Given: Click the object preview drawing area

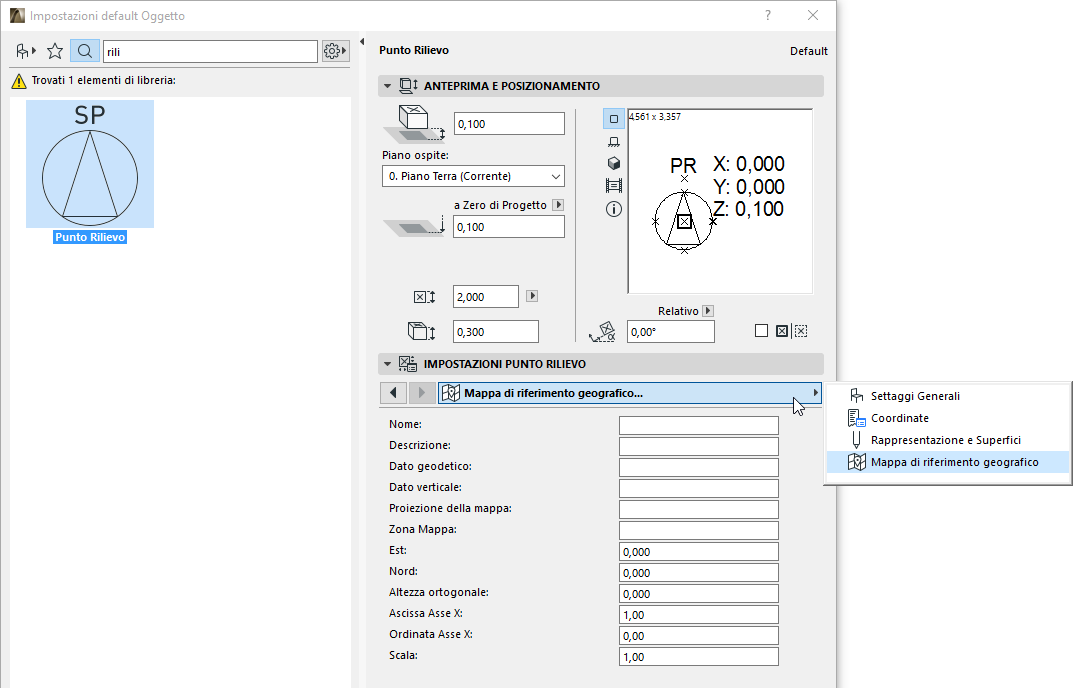Looking at the screenshot, I should tap(720, 201).
